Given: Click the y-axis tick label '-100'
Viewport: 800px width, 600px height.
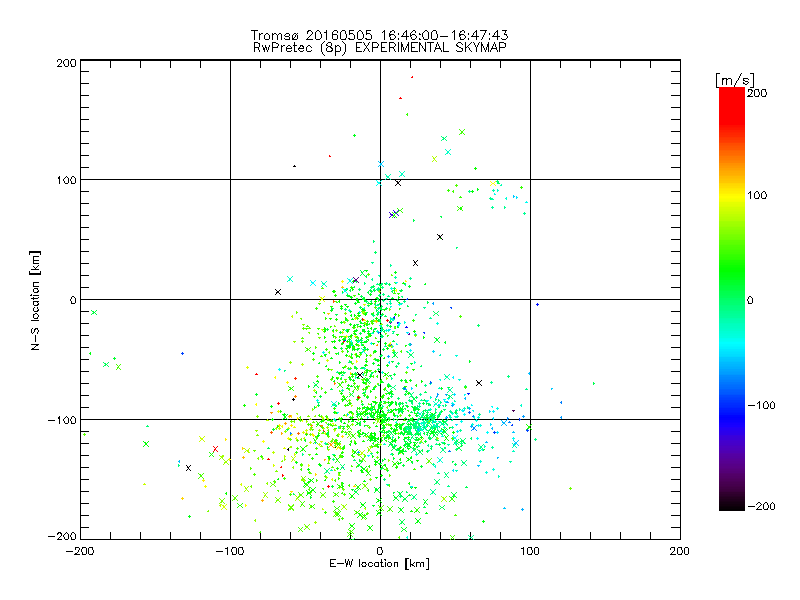Looking at the screenshot, I should [62, 420].
